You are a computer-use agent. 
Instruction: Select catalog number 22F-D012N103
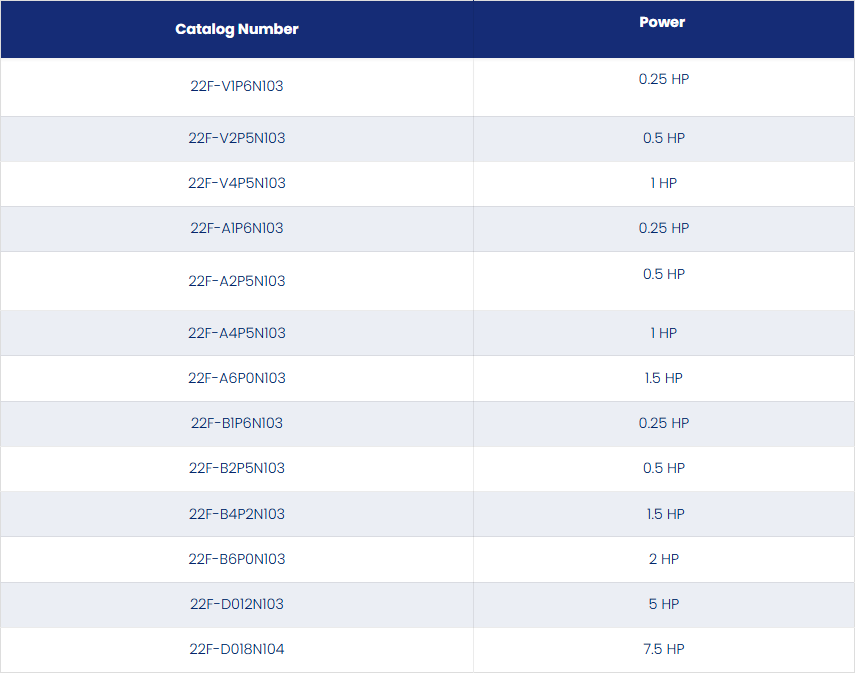[x=236, y=604]
